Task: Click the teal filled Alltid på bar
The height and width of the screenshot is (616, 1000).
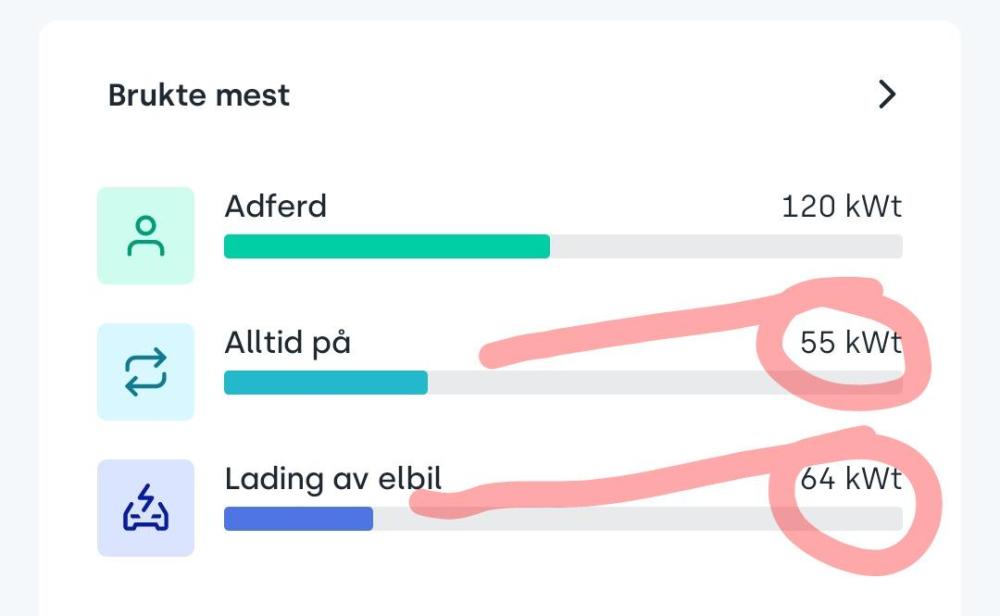Action: 326,383
